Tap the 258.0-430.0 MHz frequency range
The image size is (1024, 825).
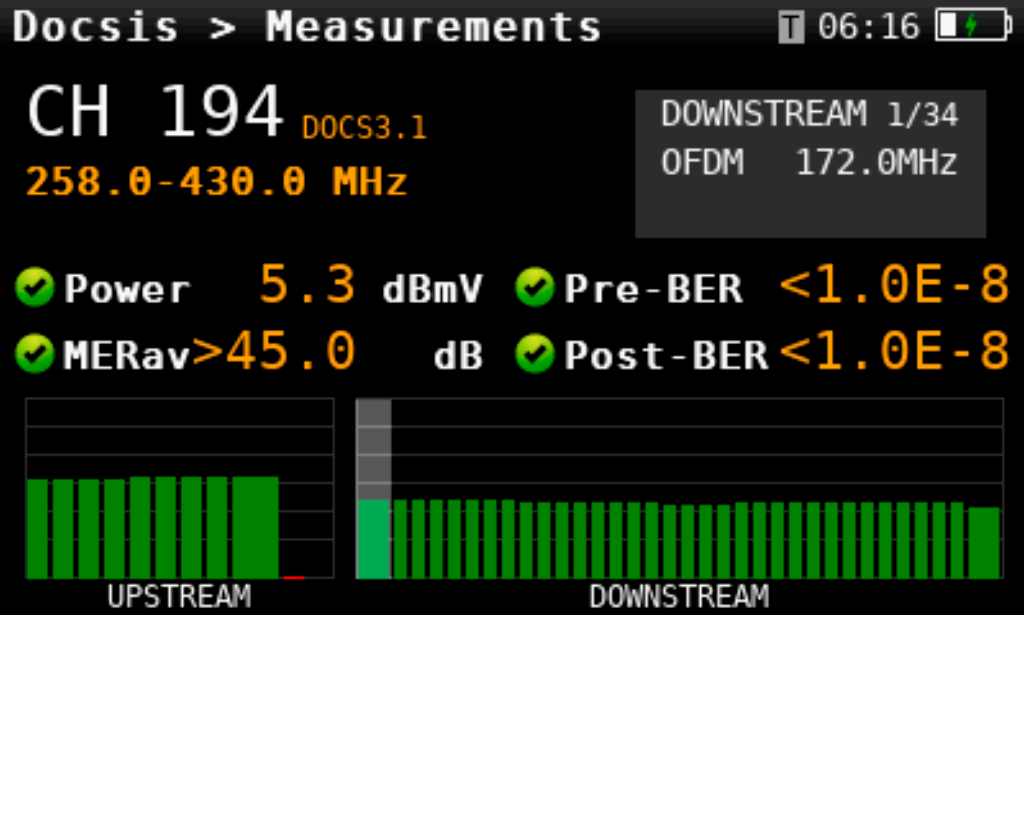pyautogui.click(x=216, y=182)
